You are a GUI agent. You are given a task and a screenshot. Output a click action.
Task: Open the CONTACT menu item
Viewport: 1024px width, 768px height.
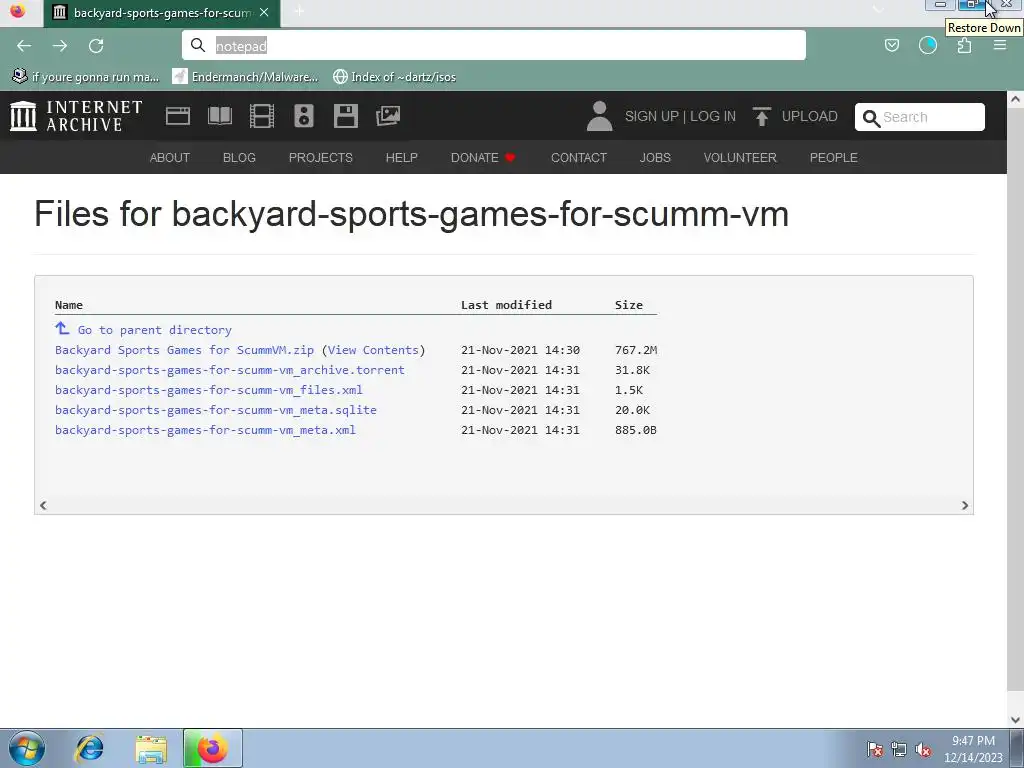coord(579,157)
